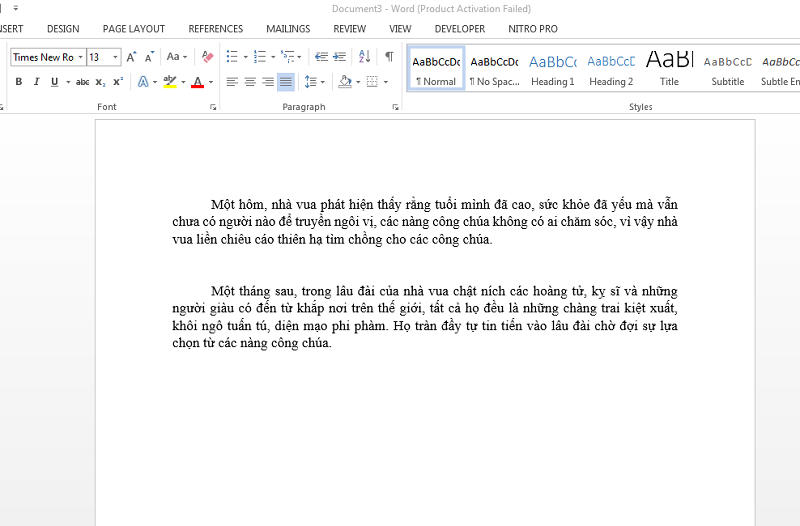Toggle underline formatting

(x=54, y=82)
